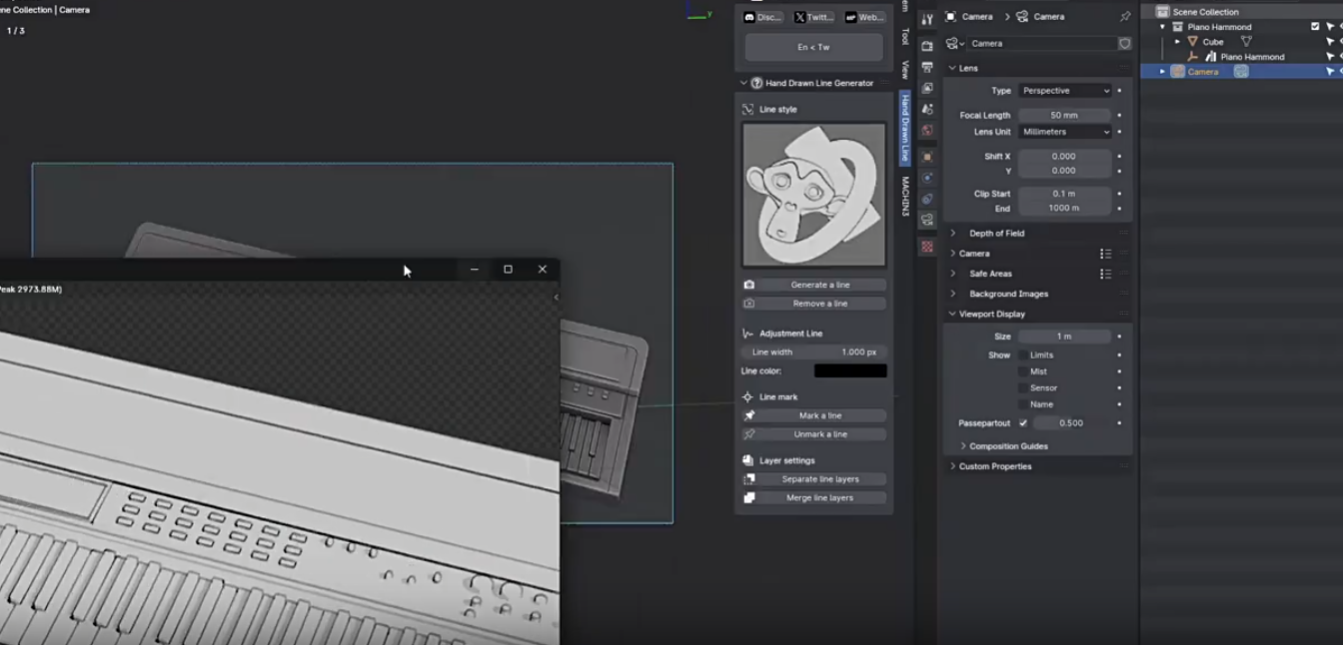Open the Render properties tab icon
The height and width of the screenshot is (645, 1343).
[927, 46]
